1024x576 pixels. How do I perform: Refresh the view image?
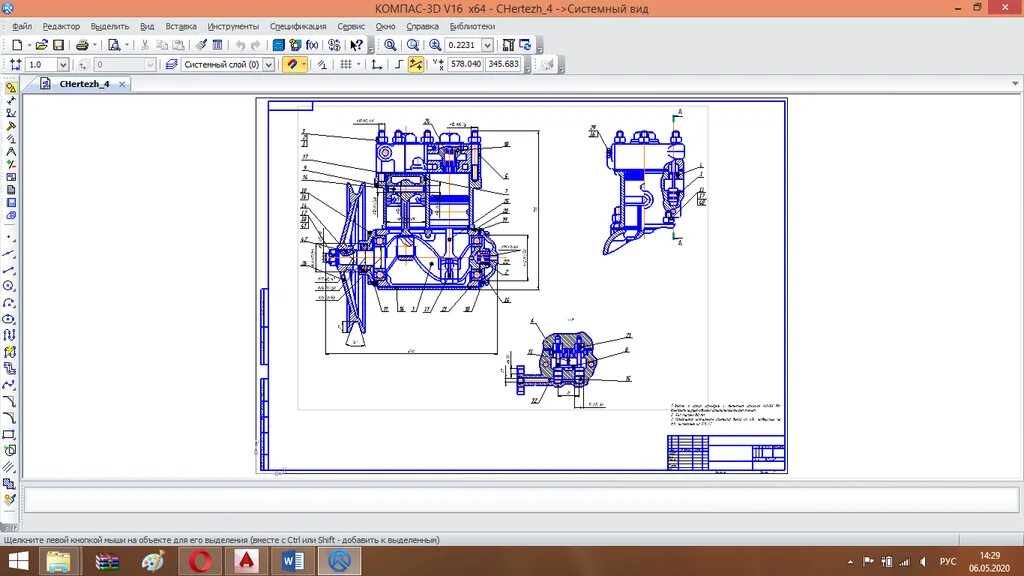[x=525, y=45]
